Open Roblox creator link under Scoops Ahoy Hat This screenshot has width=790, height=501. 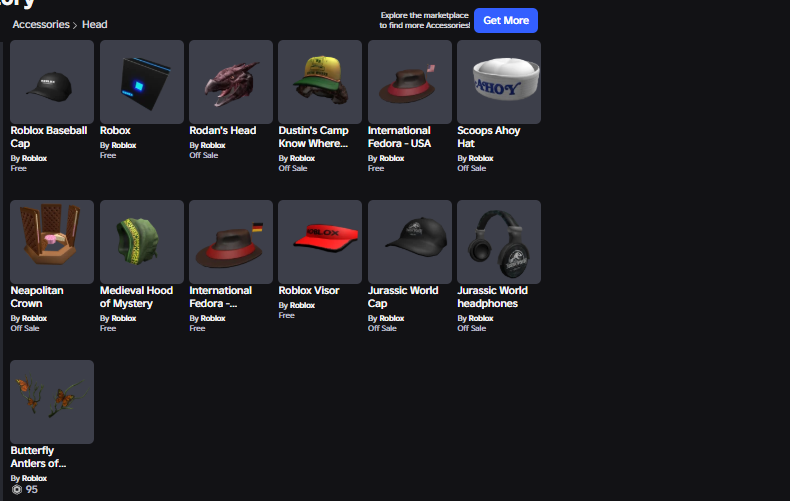tap(481, 158)
